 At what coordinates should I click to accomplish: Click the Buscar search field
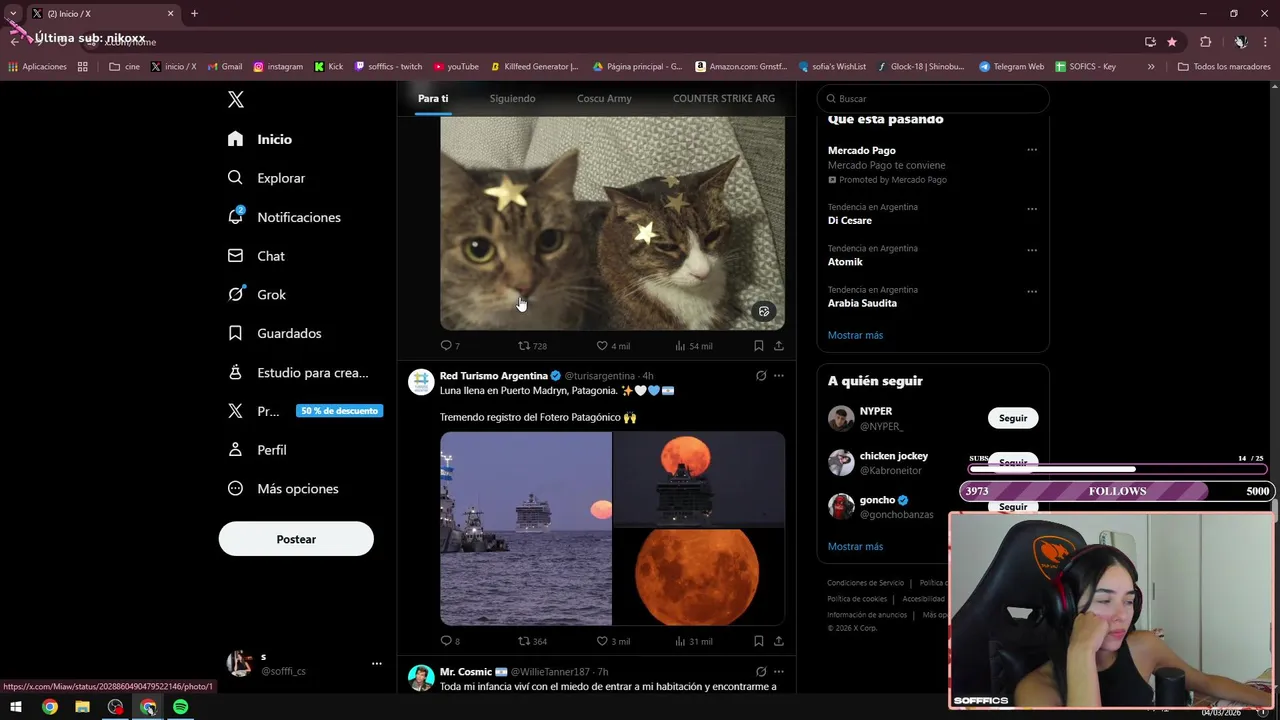tap(933, 99)
